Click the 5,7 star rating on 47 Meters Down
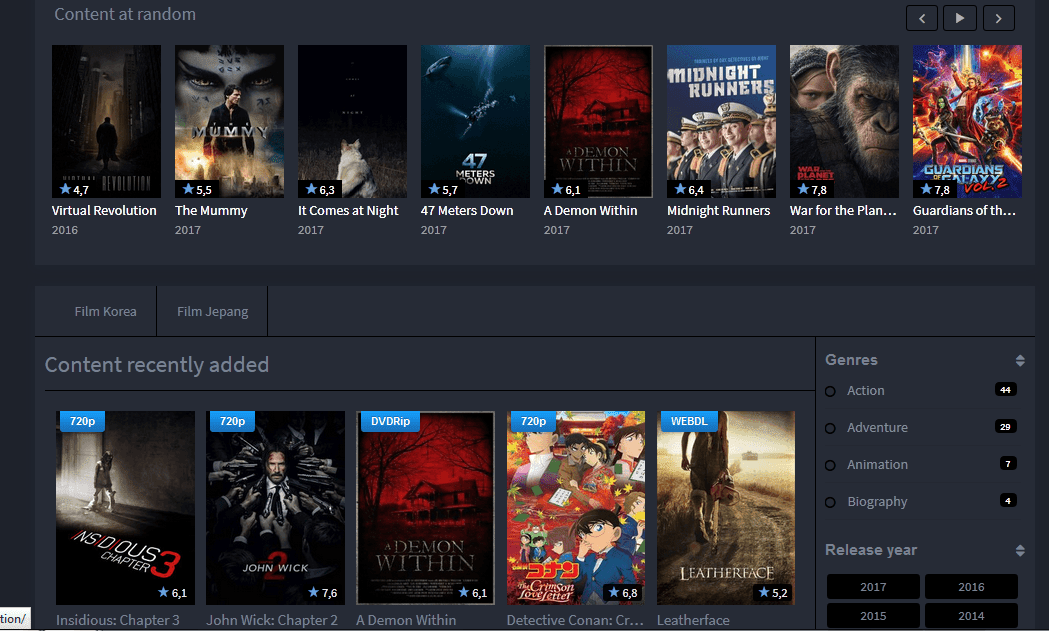The image size is (1049, 631). pyautogui.click(x=443, y=189)
